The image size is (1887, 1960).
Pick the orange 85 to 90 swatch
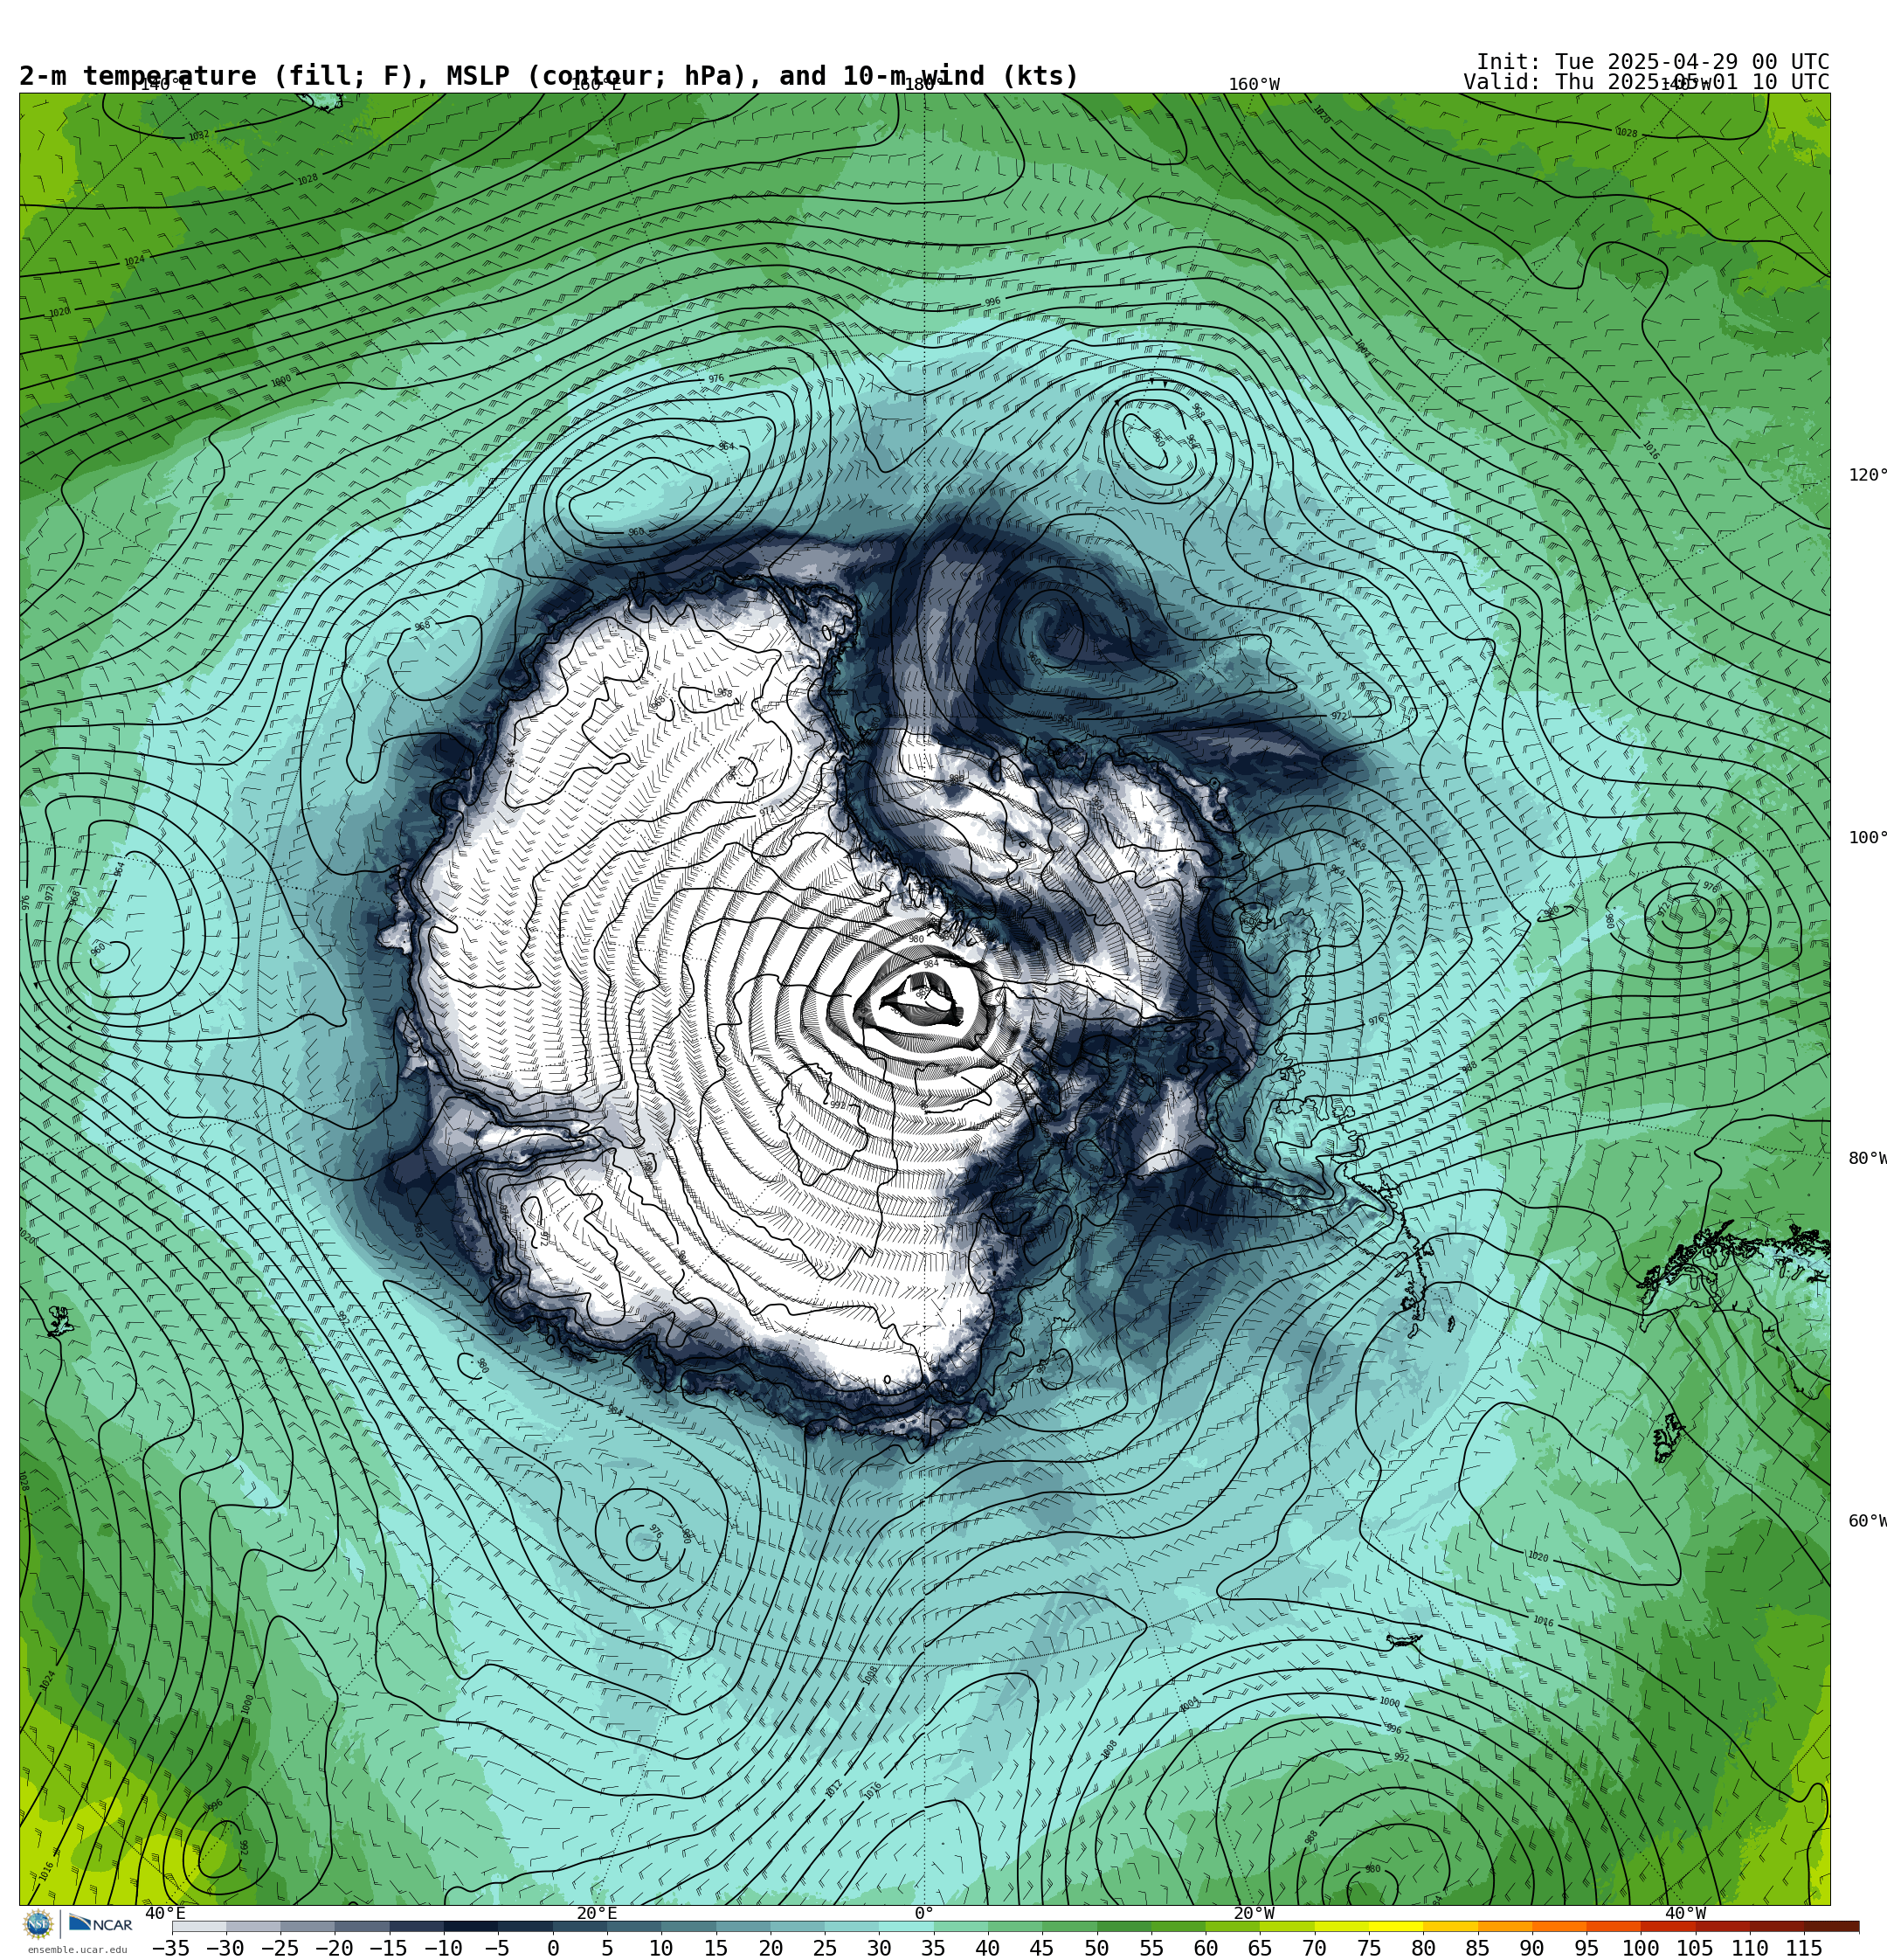1505,1926
